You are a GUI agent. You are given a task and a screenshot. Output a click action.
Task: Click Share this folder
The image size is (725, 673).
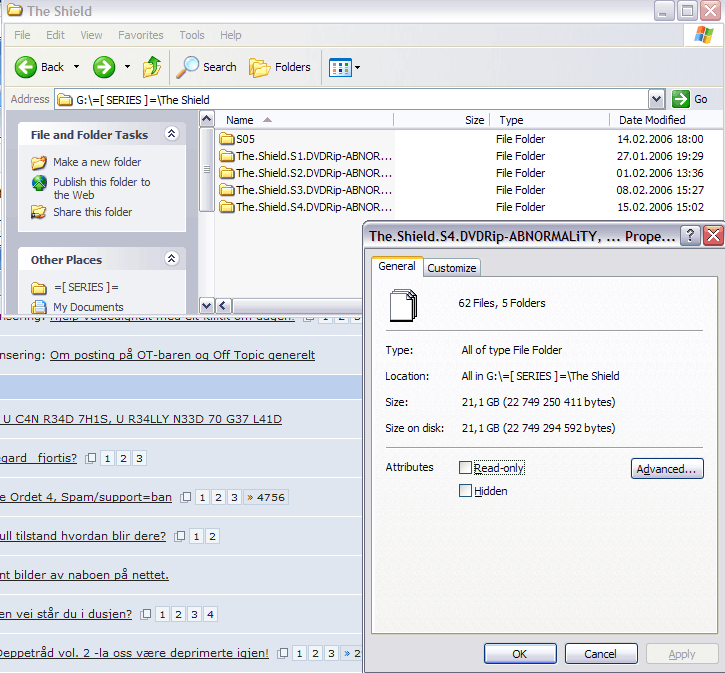(92, 212)
